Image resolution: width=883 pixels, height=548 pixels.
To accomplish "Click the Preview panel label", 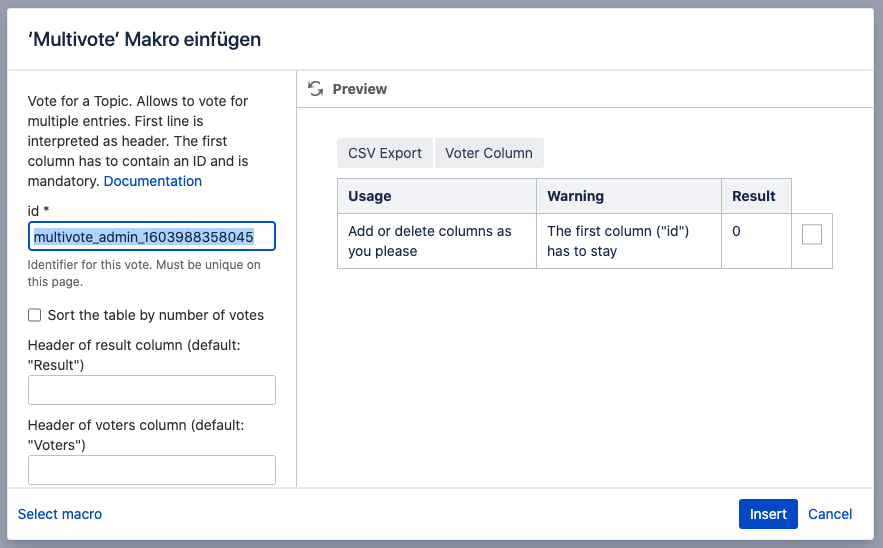I will 359,89.
